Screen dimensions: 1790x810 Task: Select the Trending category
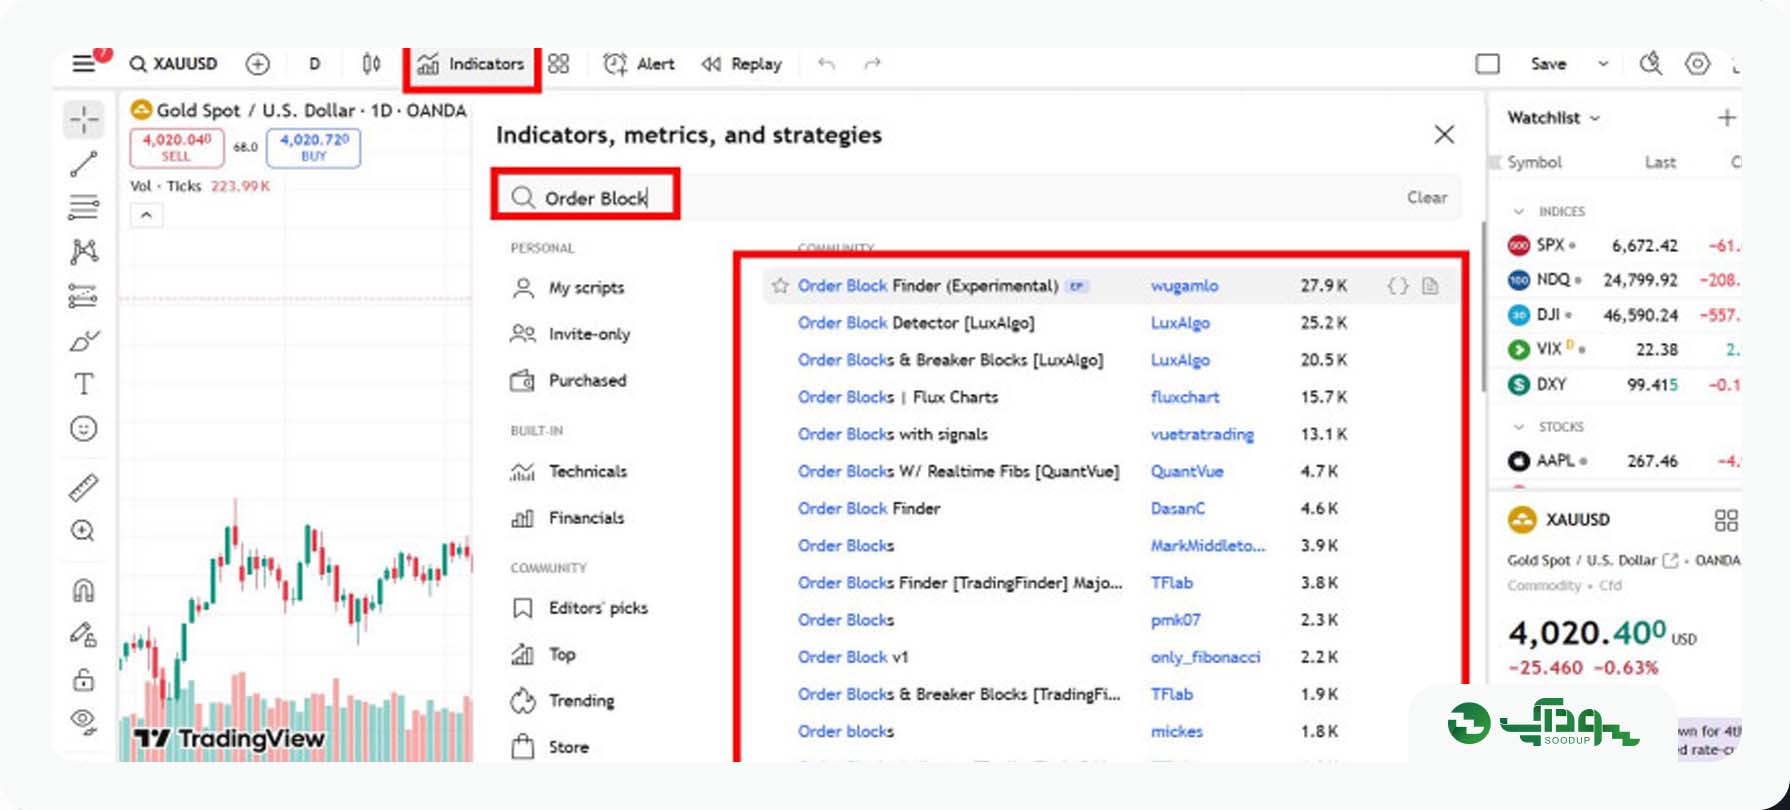click(562, 701)
